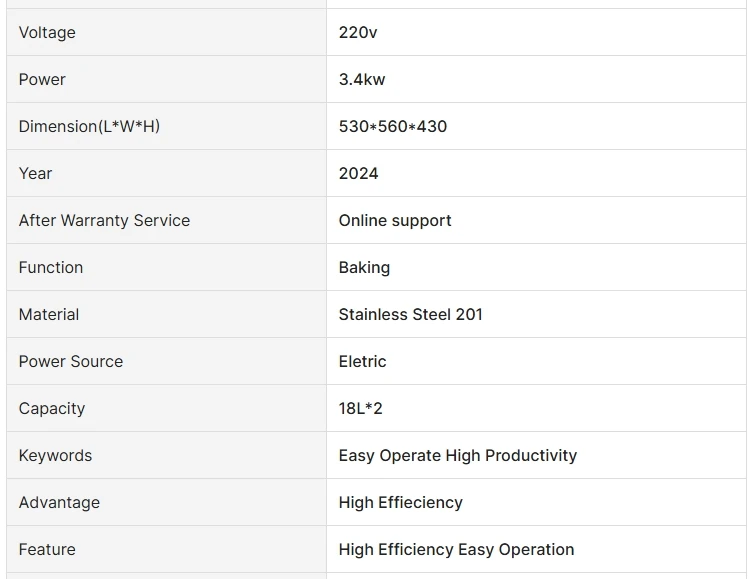Click the 18L*2 capacity value
The image size is (752, 579).
361,409
